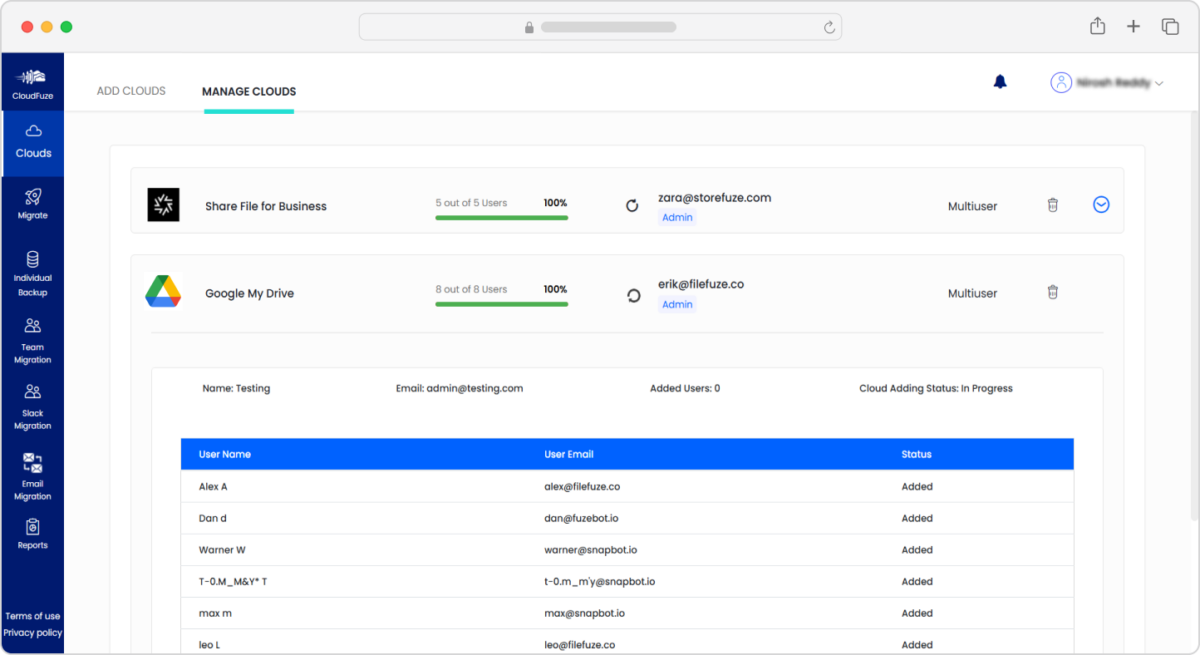Image resolution: width=1200 pixels, height=655 pixels.
Task: Open the Migrate section in sidebar
Action: point(32,203)
